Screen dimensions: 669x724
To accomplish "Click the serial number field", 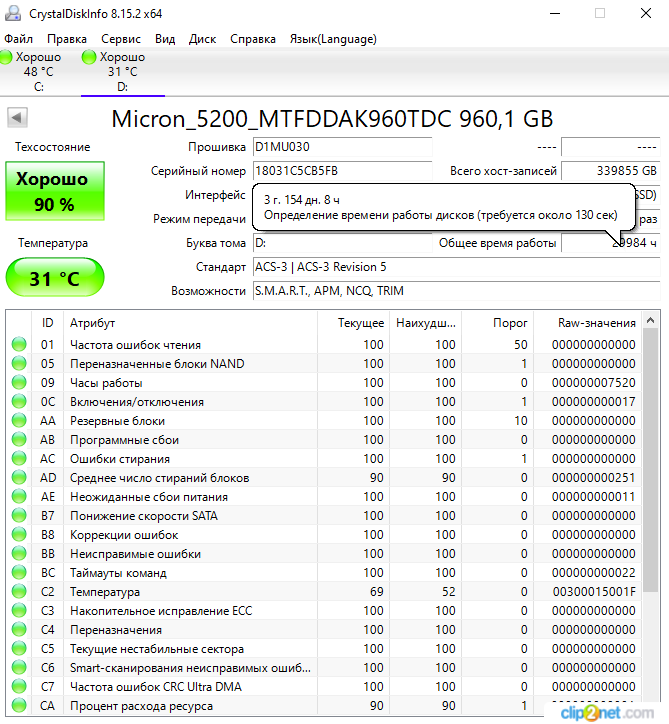I will 341,171.
